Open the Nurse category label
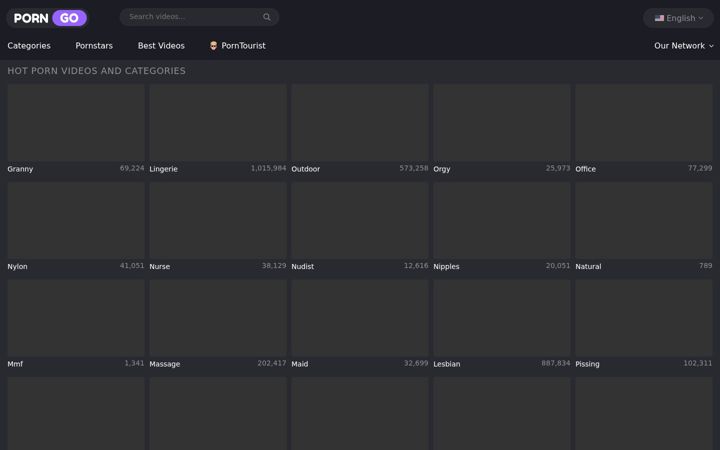The width and height of the screenshot is (720, 450). [x=160, y=266]
